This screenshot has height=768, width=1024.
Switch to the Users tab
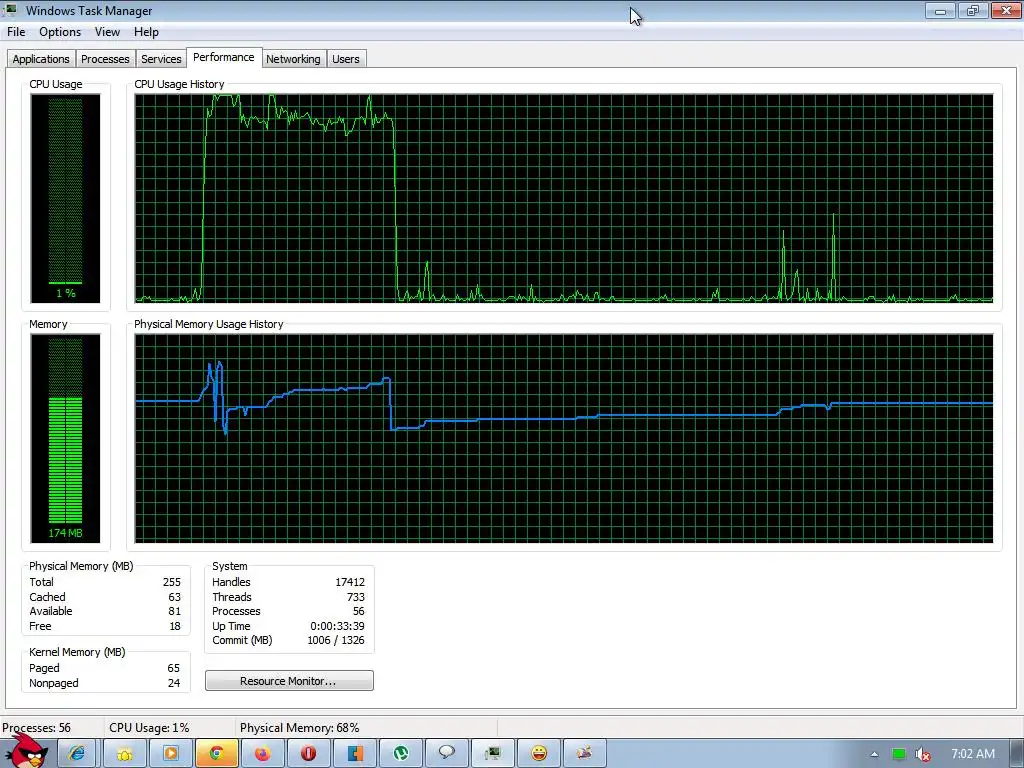click(346, 59)
